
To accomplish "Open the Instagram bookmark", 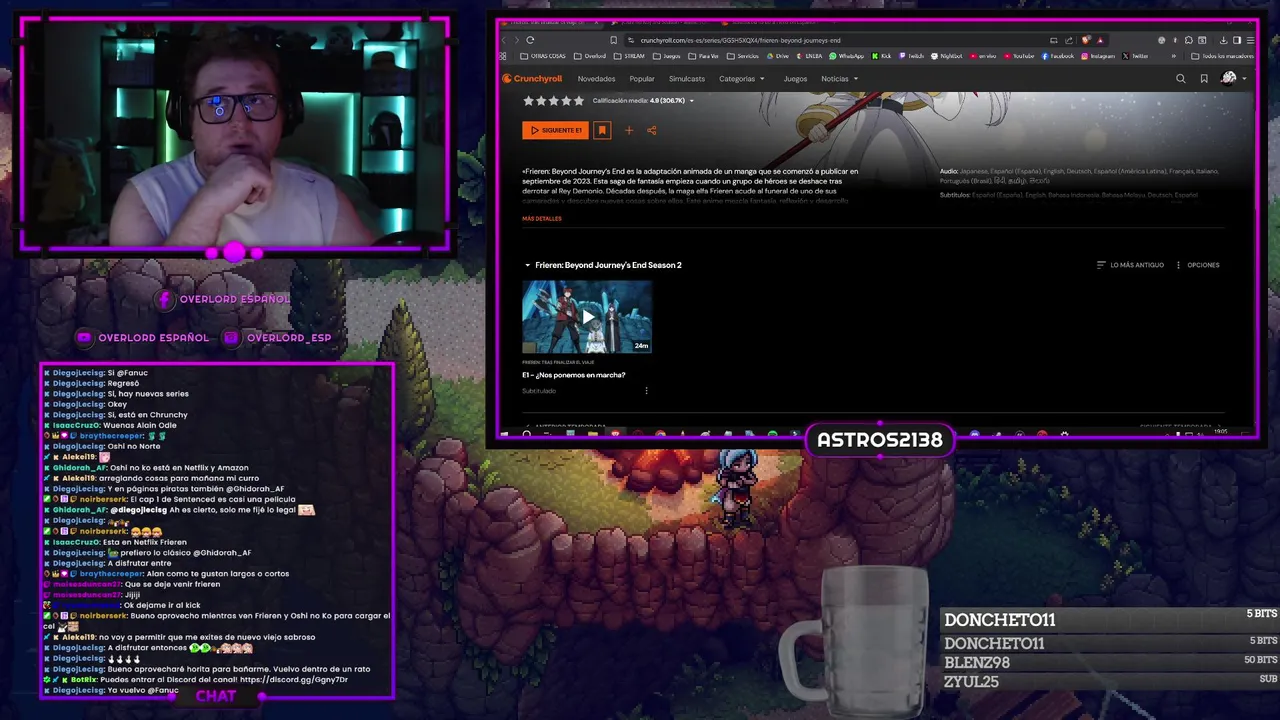I will pos(1098,56).
